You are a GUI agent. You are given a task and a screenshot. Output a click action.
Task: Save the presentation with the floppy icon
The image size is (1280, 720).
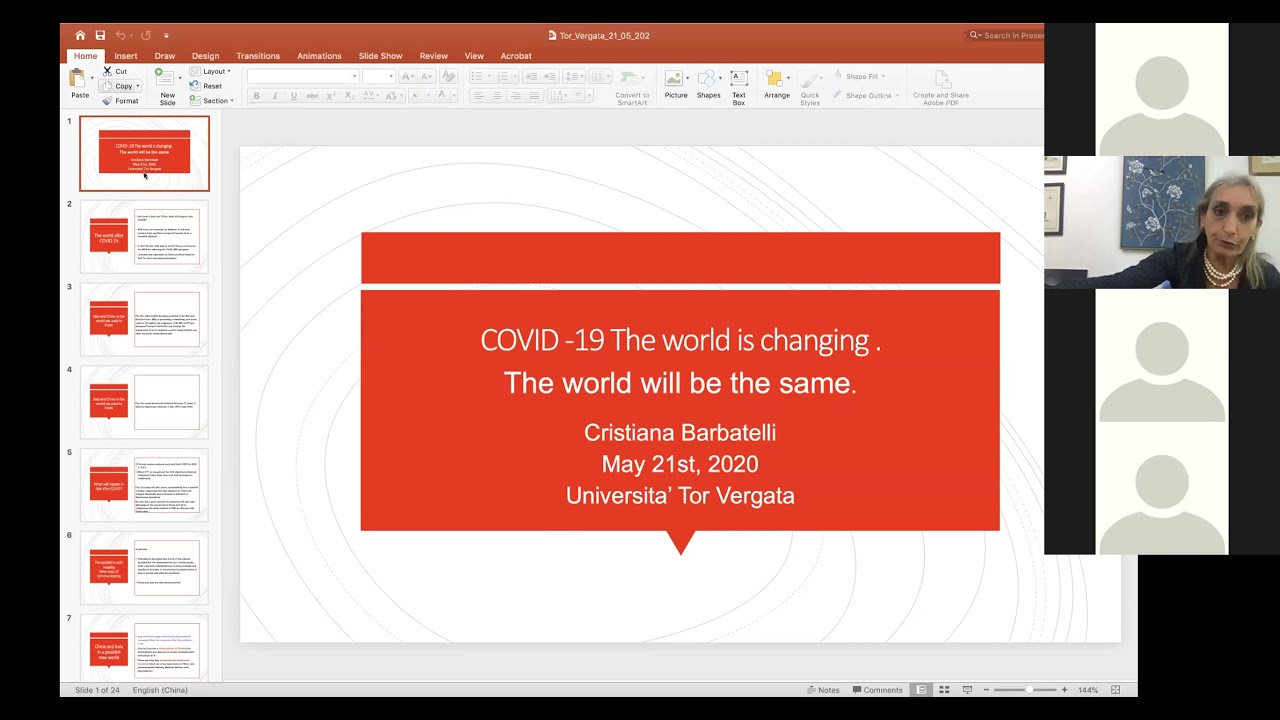tap(100, 35)
